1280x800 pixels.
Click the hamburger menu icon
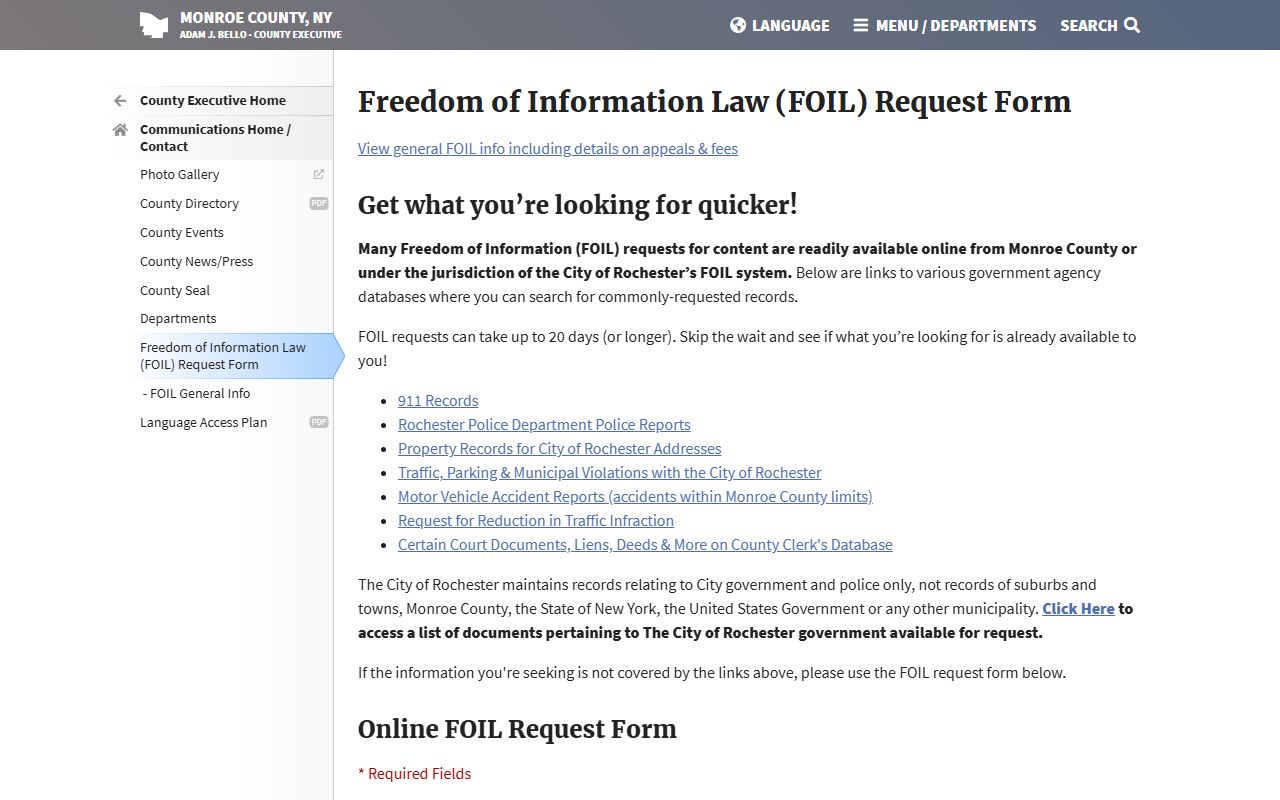860,25
